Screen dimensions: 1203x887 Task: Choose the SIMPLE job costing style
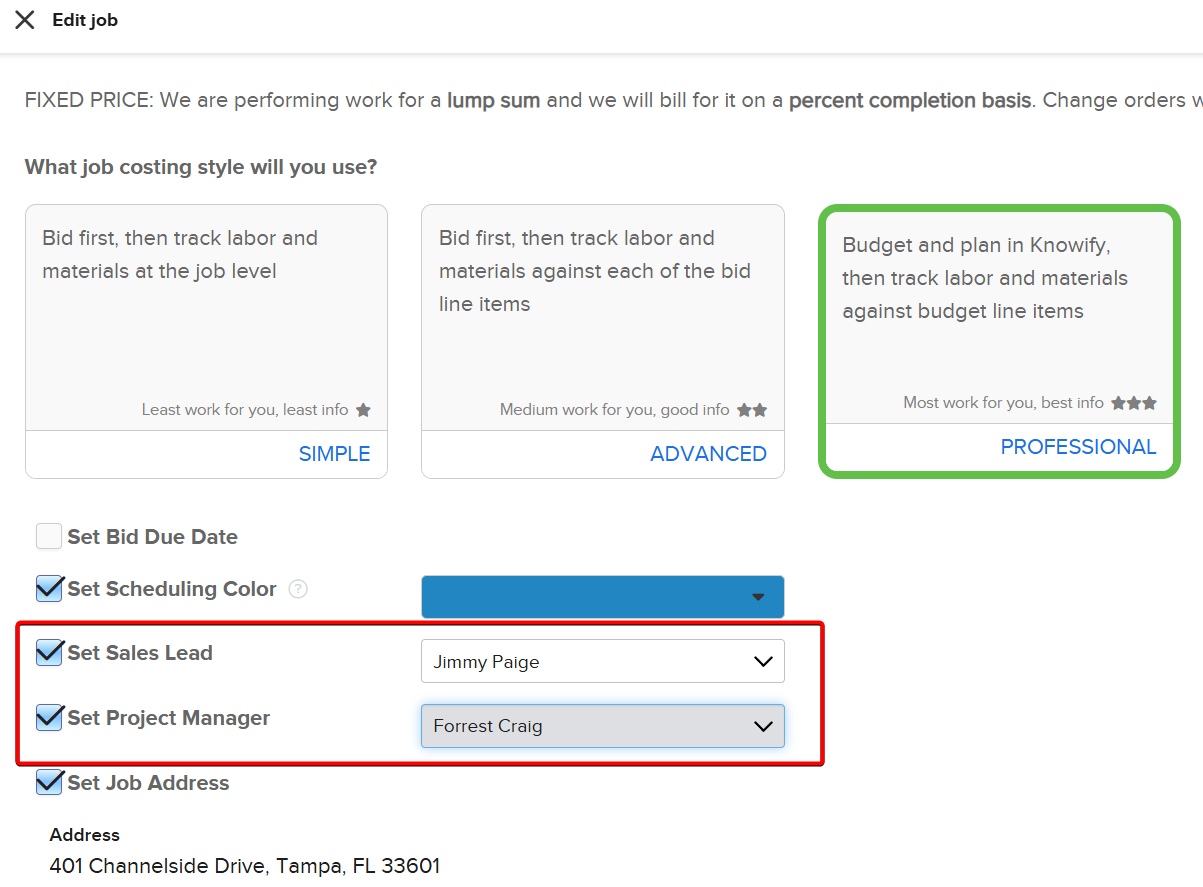[334, 454]
